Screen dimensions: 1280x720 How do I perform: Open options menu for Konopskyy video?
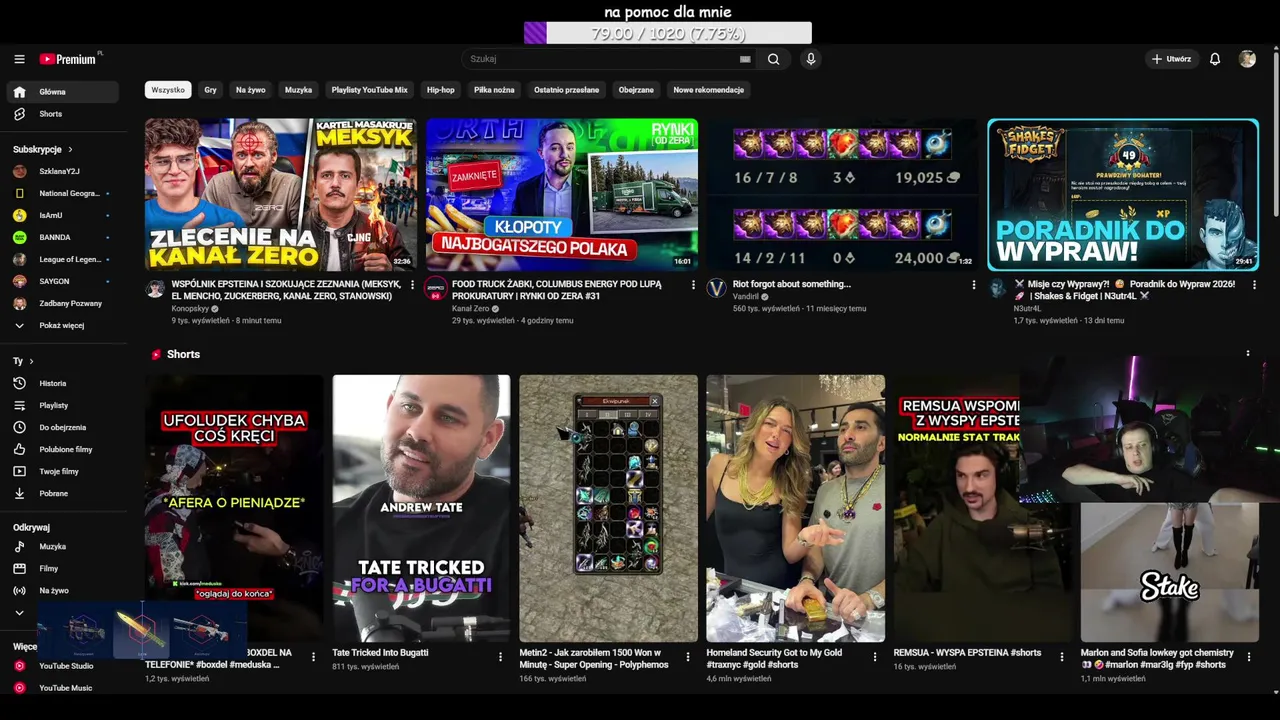(x=412, y=285)
